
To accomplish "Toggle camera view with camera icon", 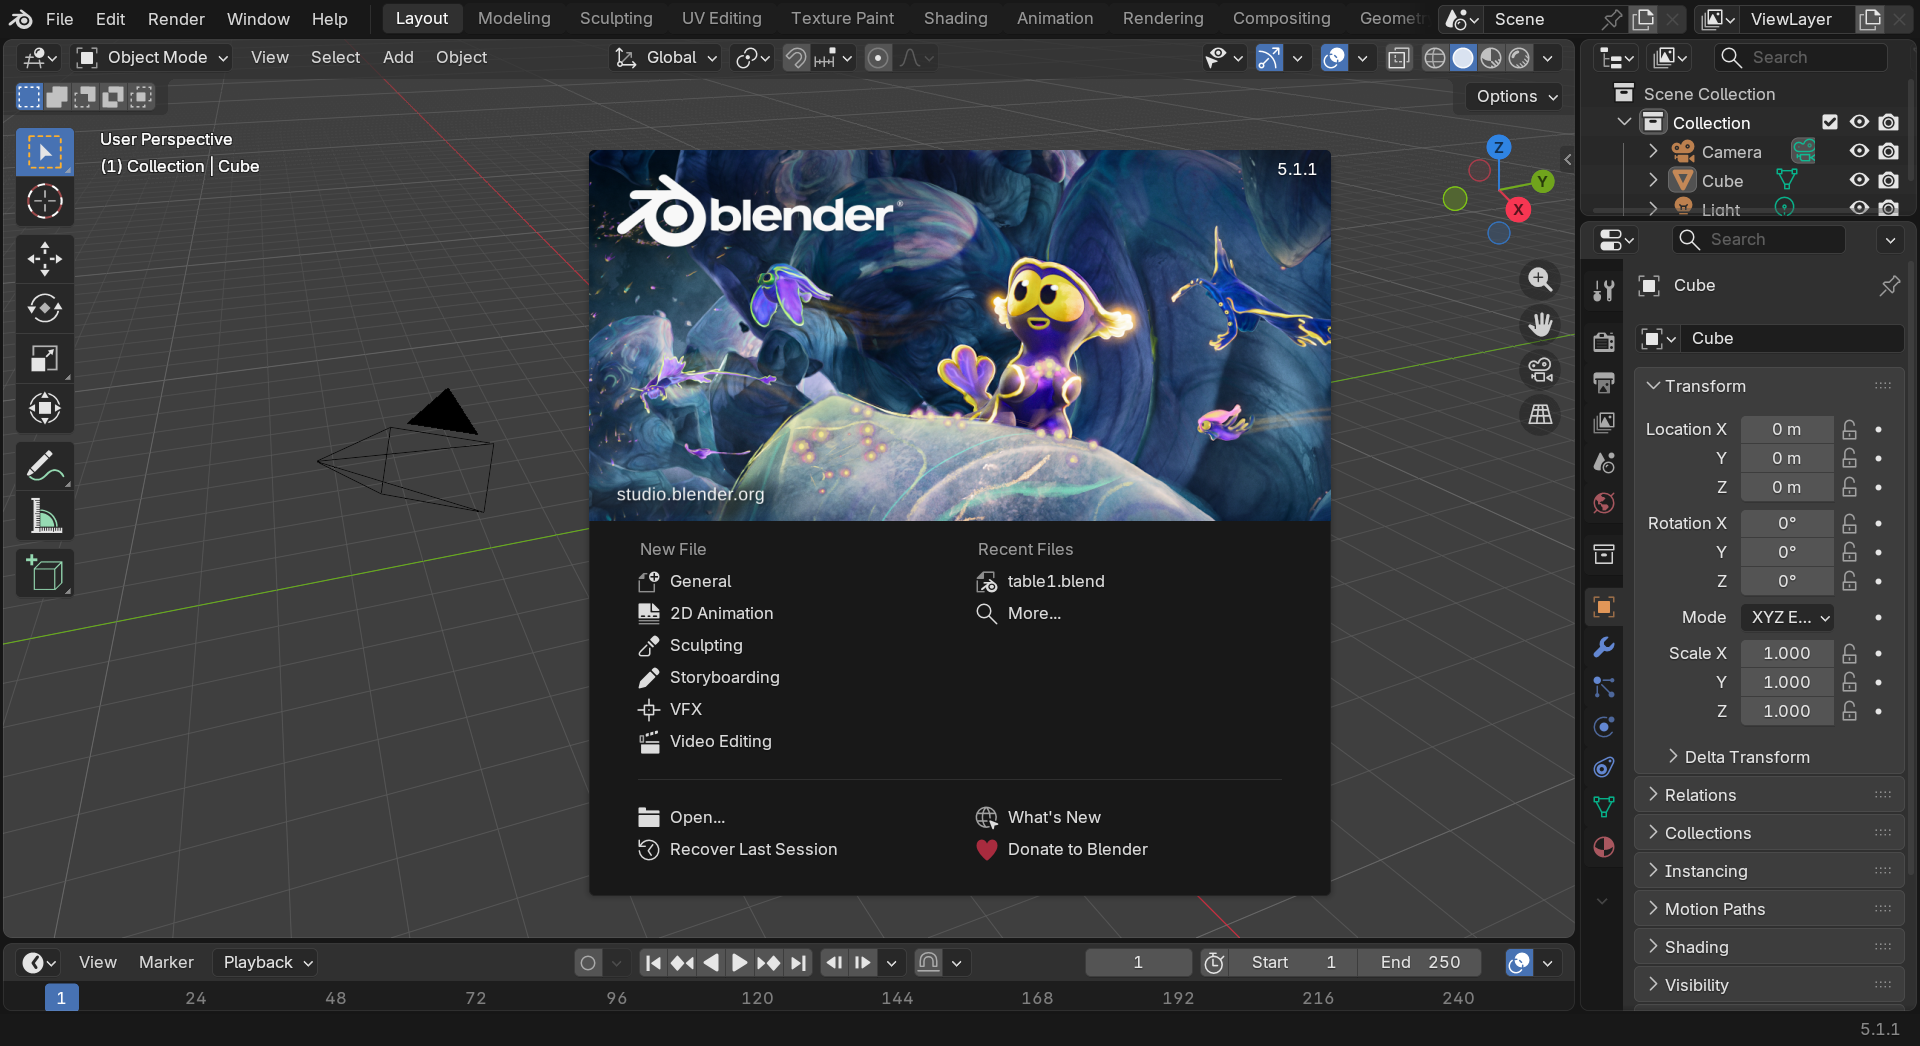I will (1540, 370).
